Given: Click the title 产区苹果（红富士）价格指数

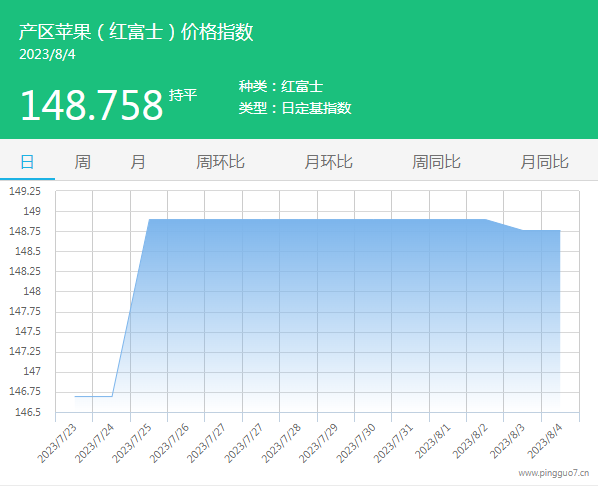Looking at the screenshot, I should pos(136,31).
